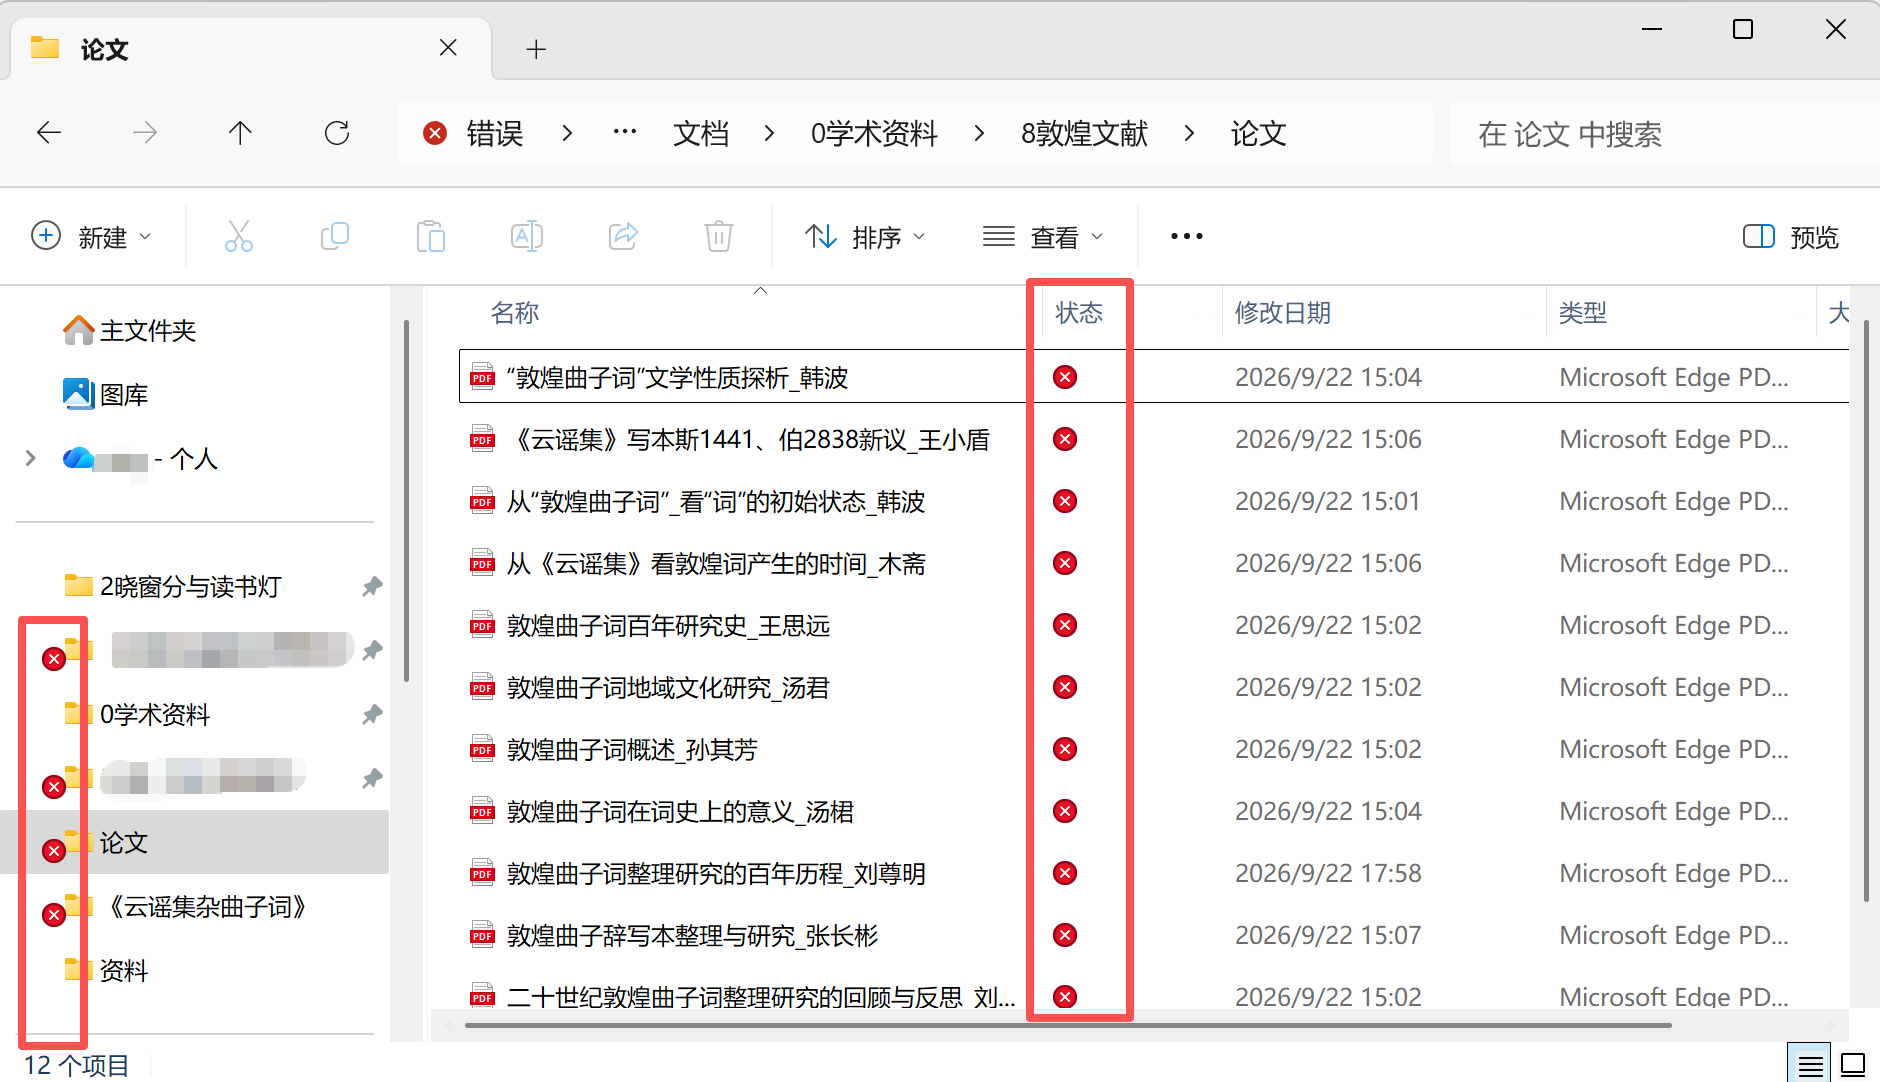Image resolution: width=1880 pixels, height=1082 pixels.
Task: Click the Share toolbar icon
Action: click(x=623, y=237)
